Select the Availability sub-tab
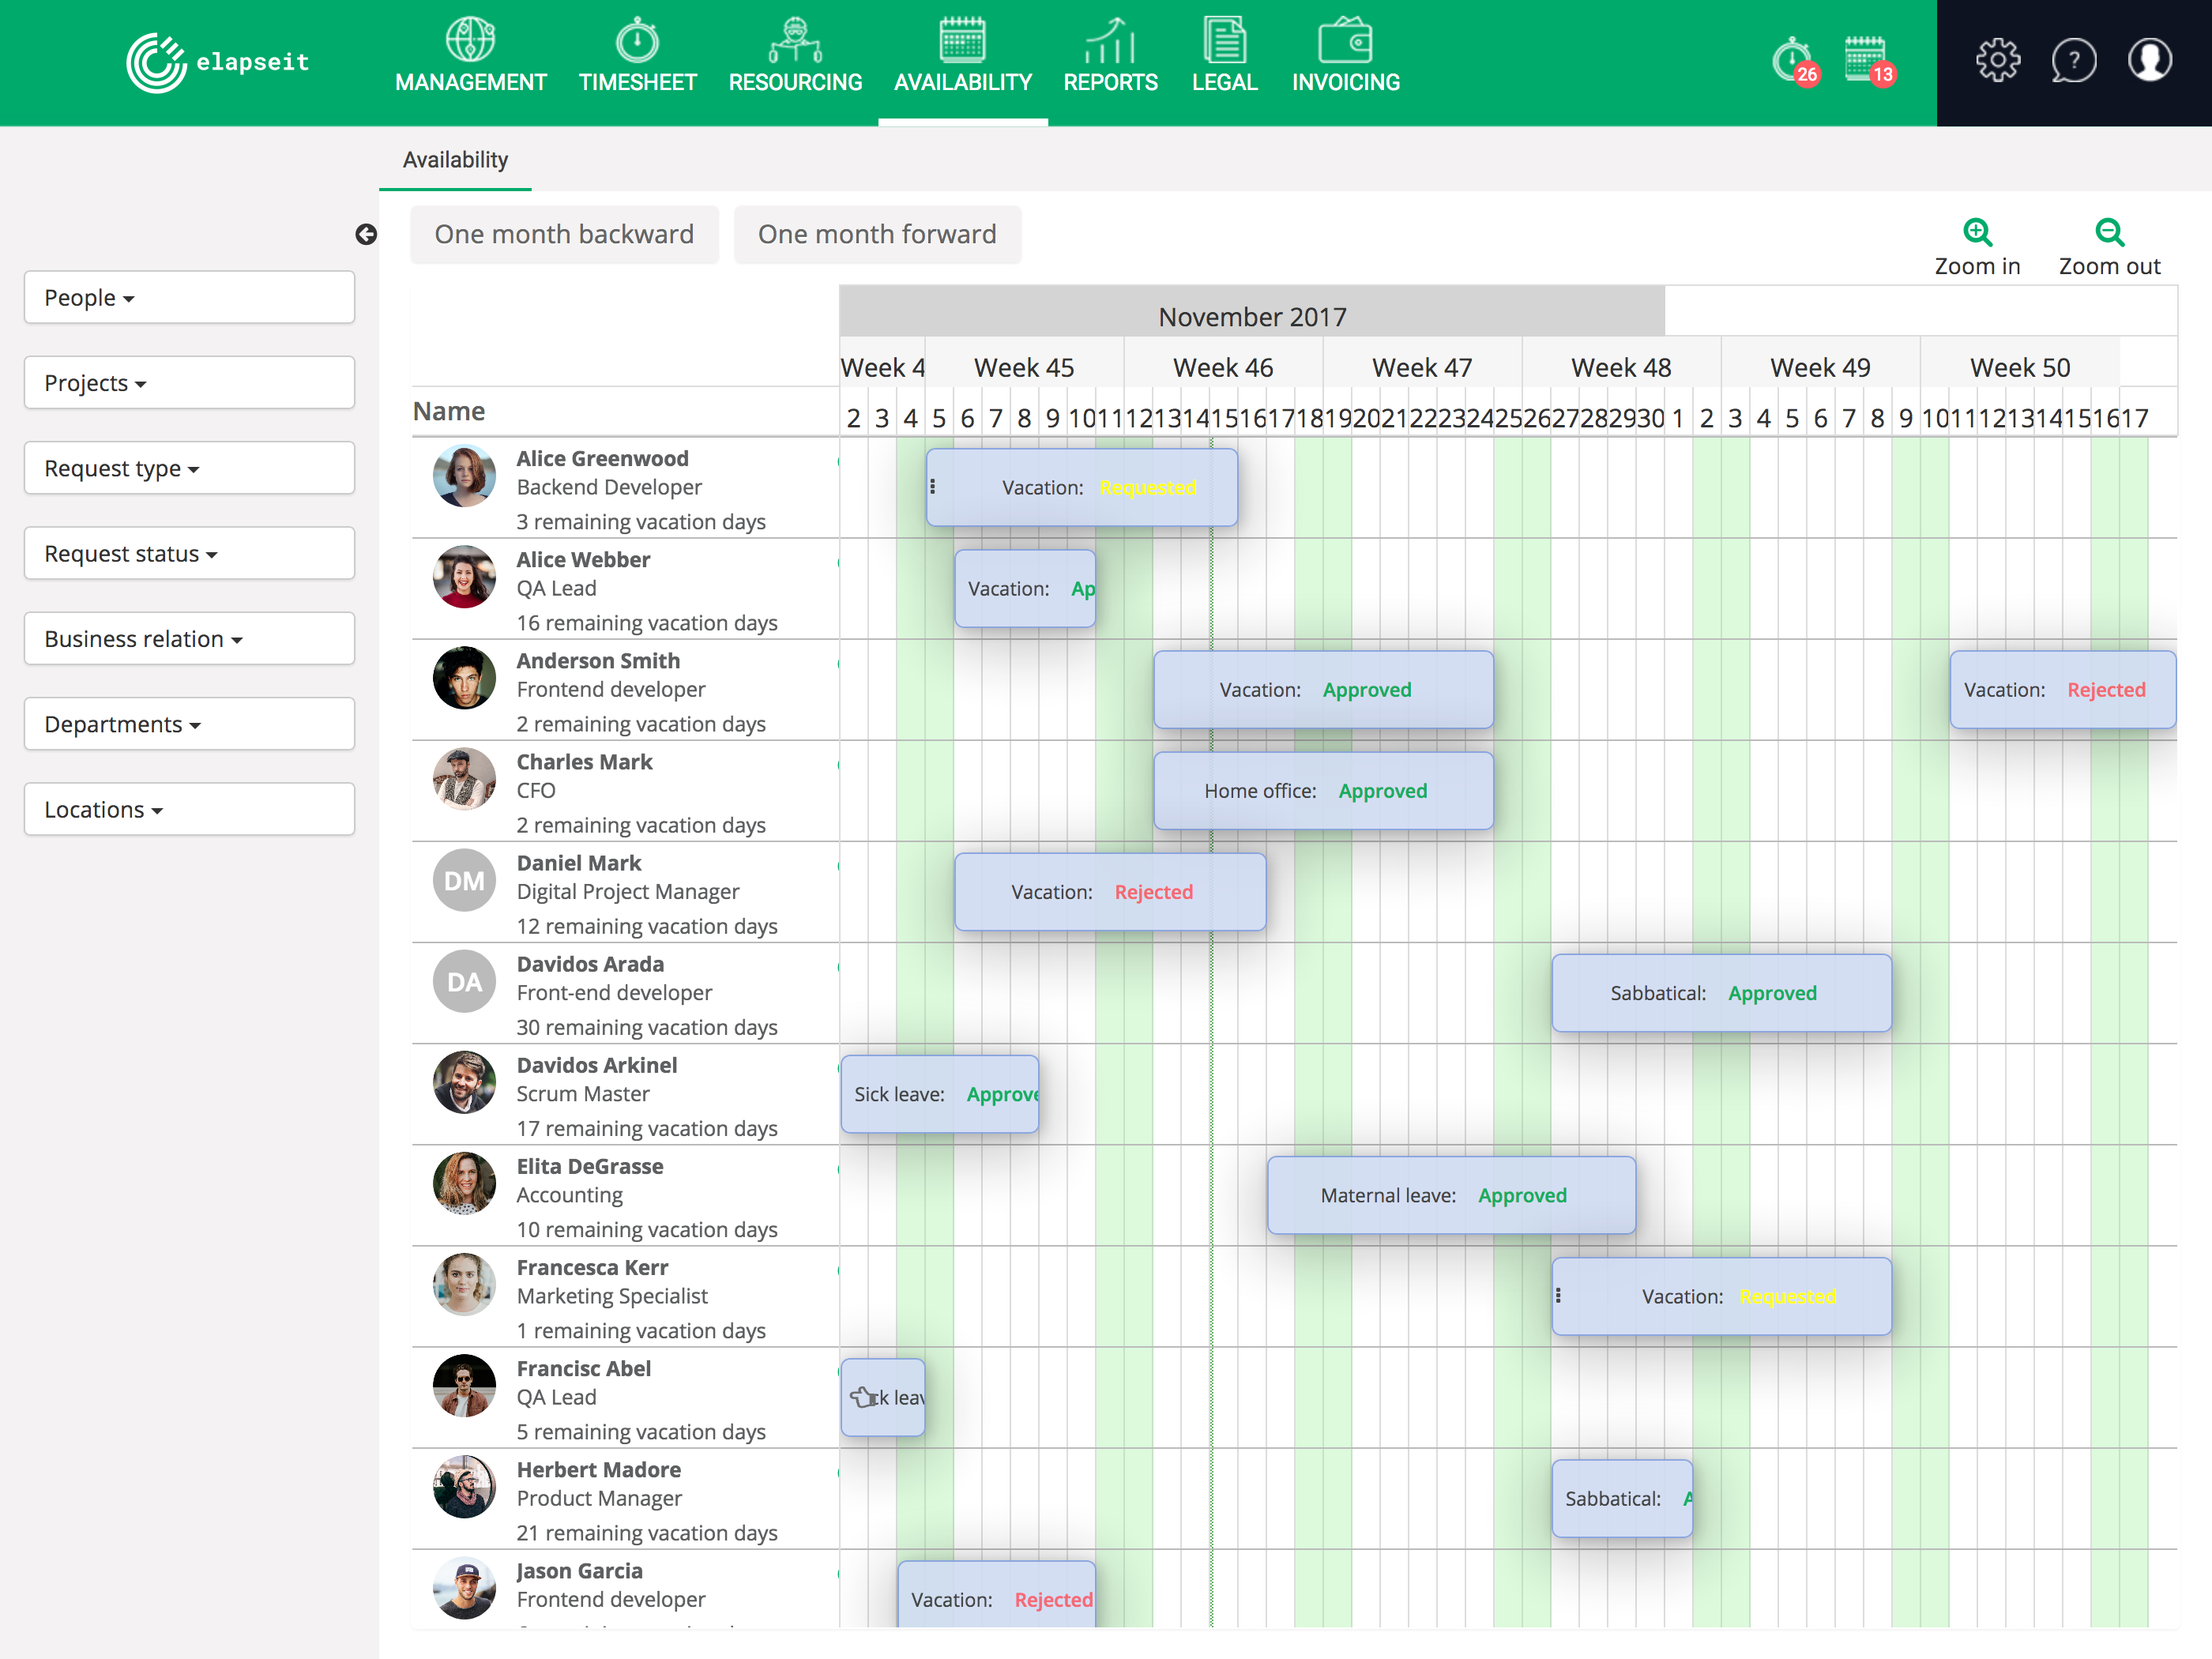The image size is (2212, 1659). click(x=455, y=160)
